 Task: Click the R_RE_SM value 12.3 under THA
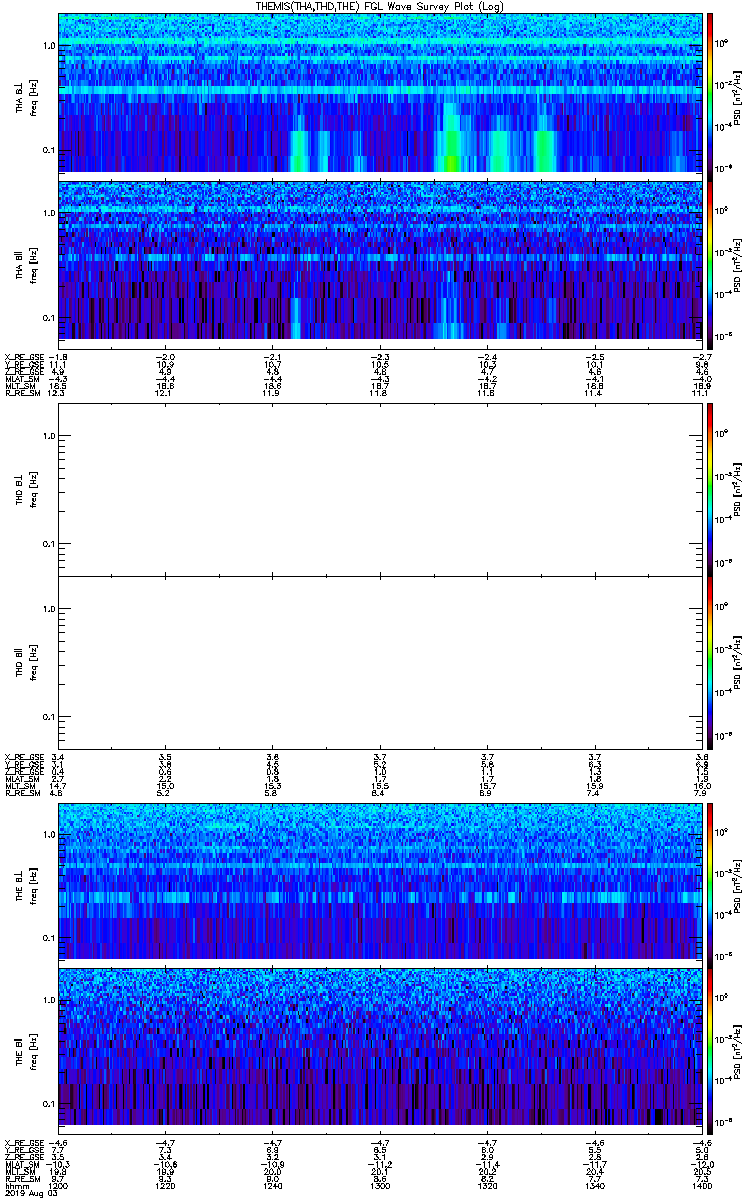coord(58,393)
